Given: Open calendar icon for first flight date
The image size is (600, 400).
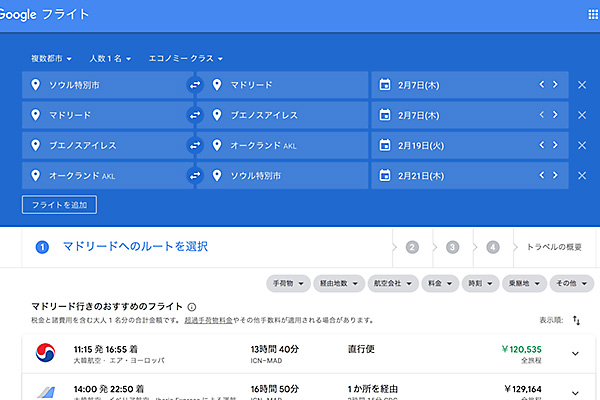Looking at the screenshot, I should (385, 84).
